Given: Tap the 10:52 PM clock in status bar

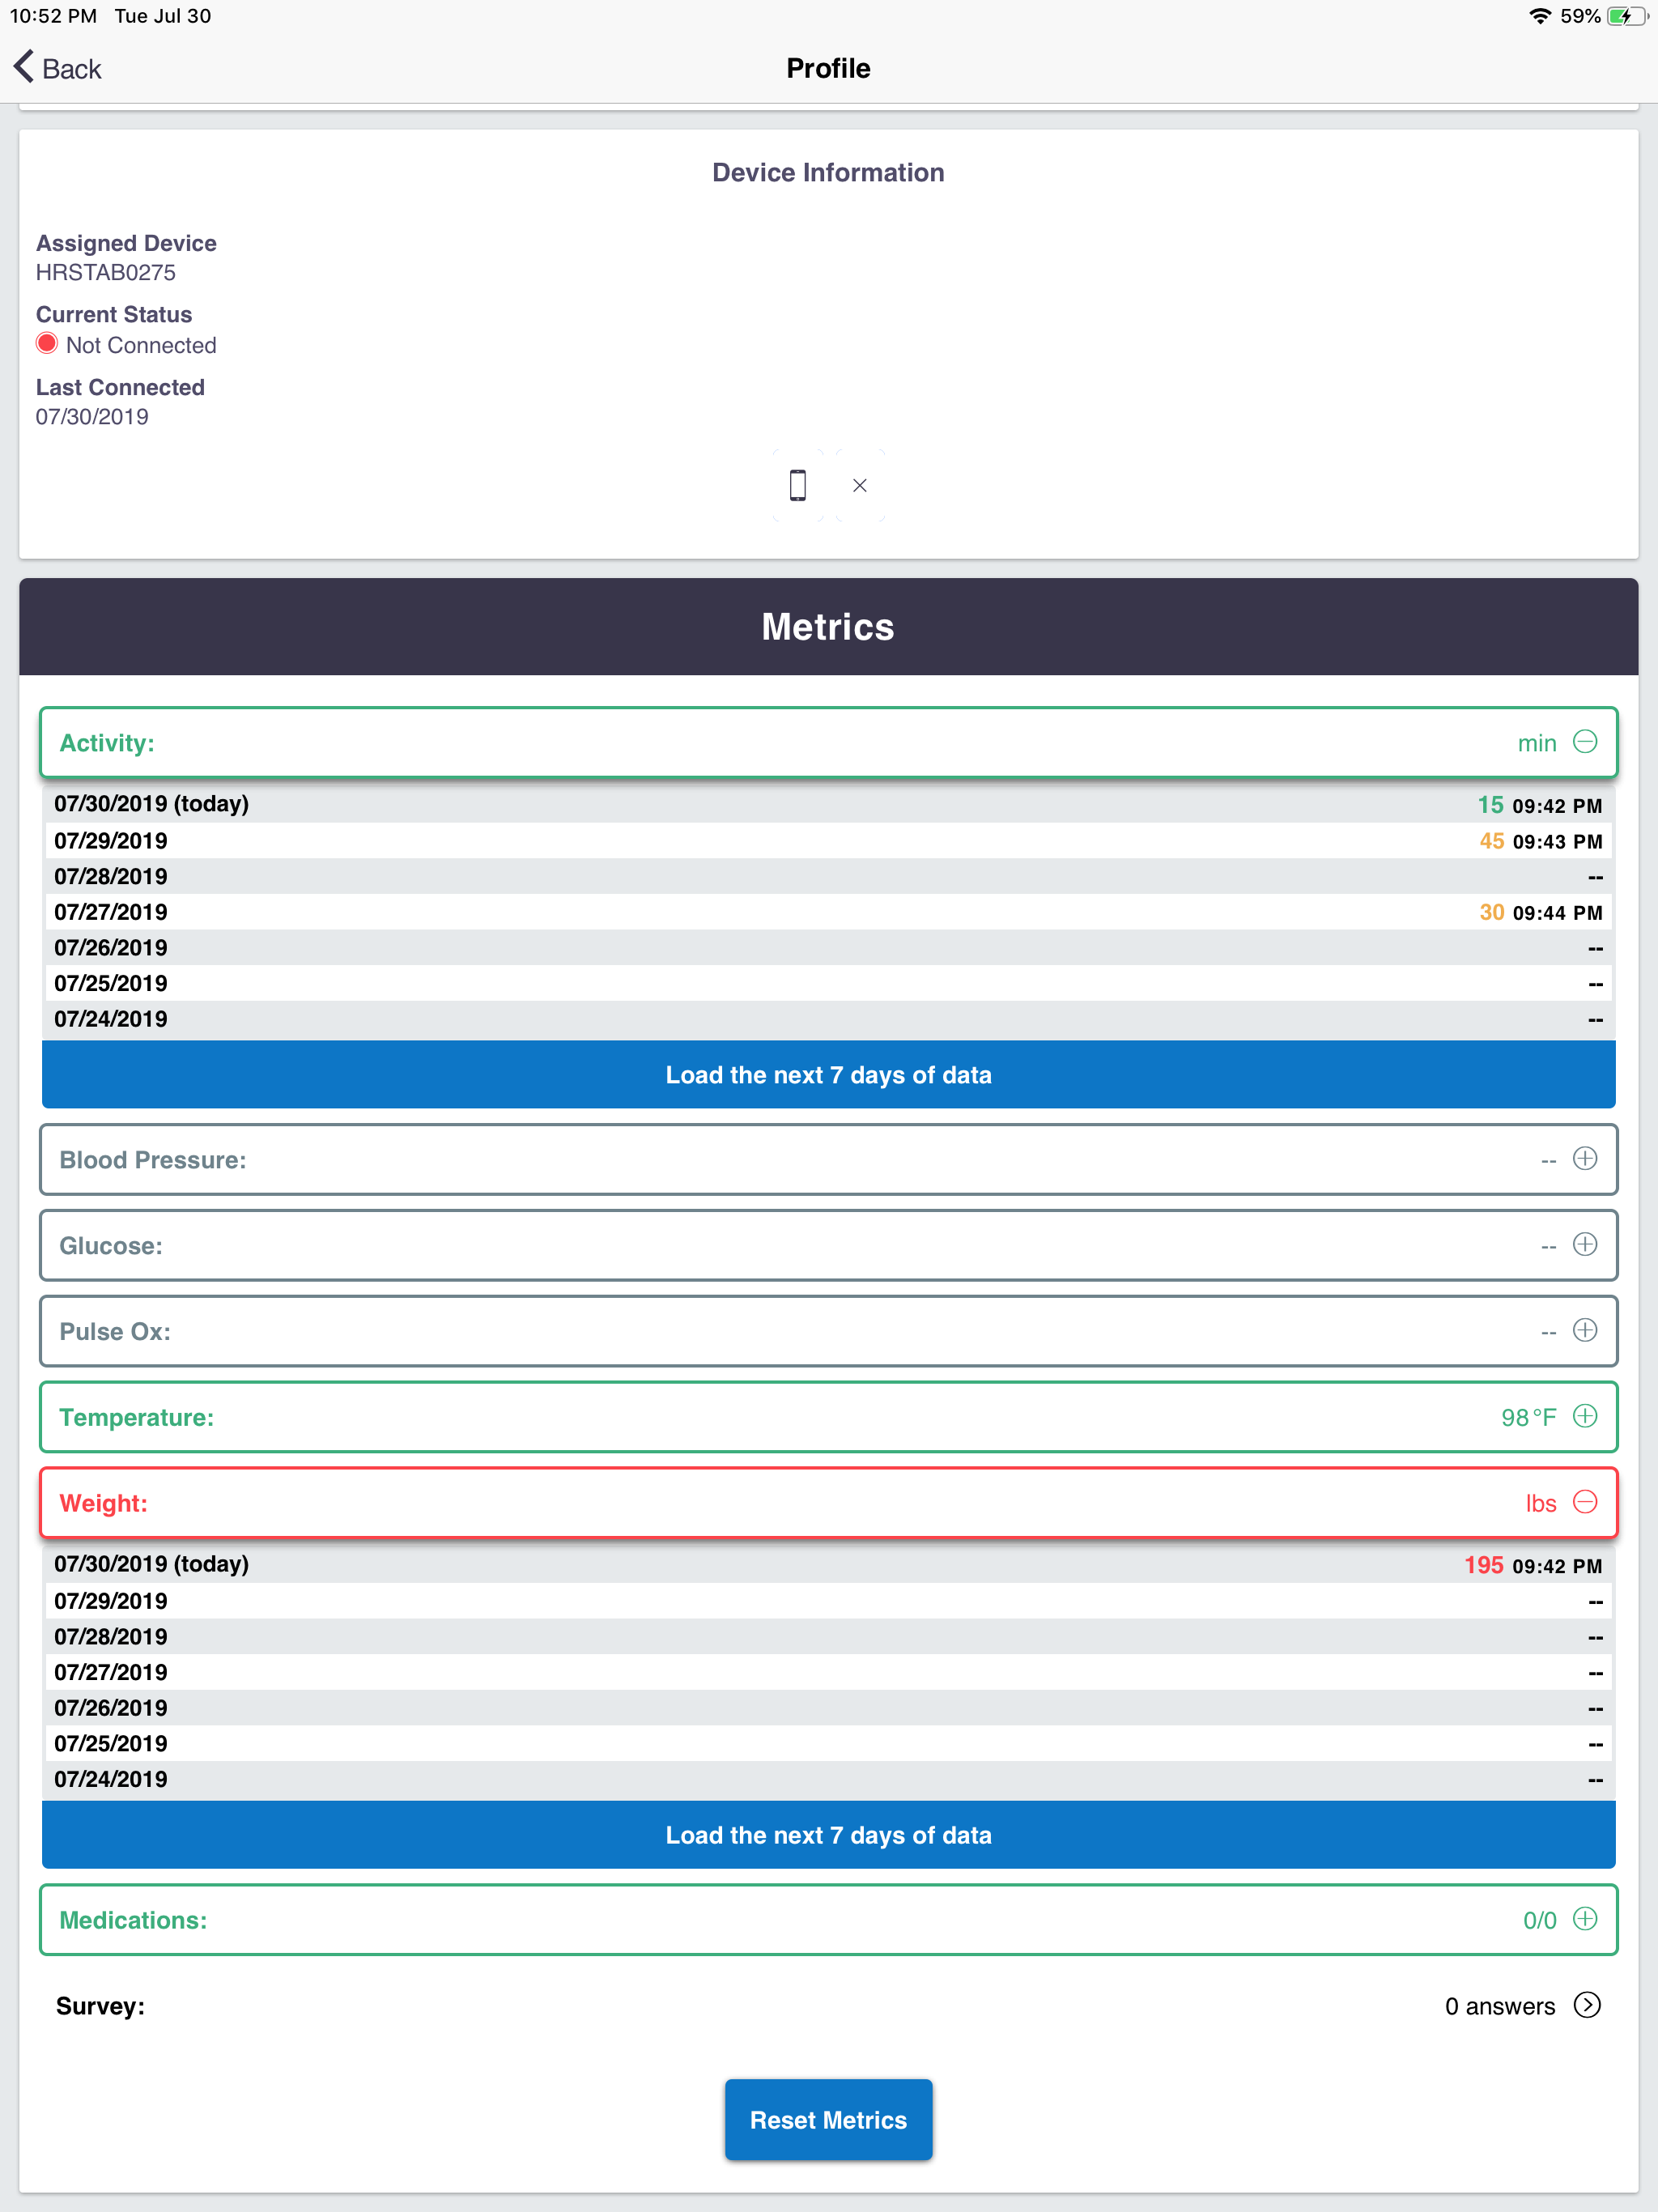Looking at the screenshot, I should point(53,16).
